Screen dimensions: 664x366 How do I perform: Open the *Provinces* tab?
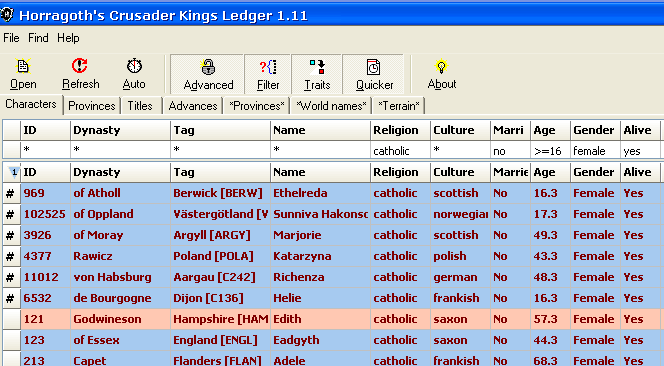(257, 106)
